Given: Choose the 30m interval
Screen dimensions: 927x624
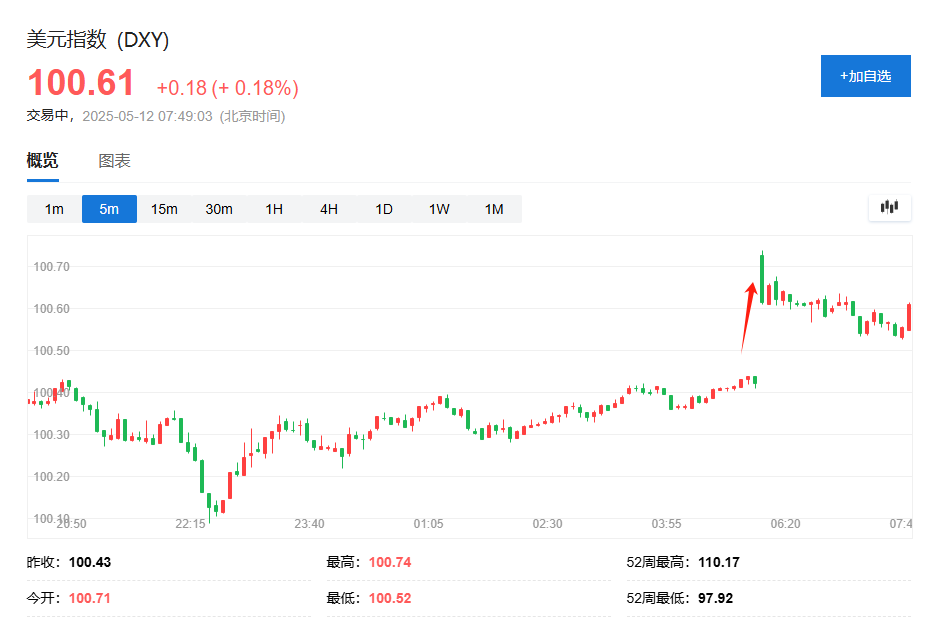Looking at the screenshot, I should pos(219,209).
